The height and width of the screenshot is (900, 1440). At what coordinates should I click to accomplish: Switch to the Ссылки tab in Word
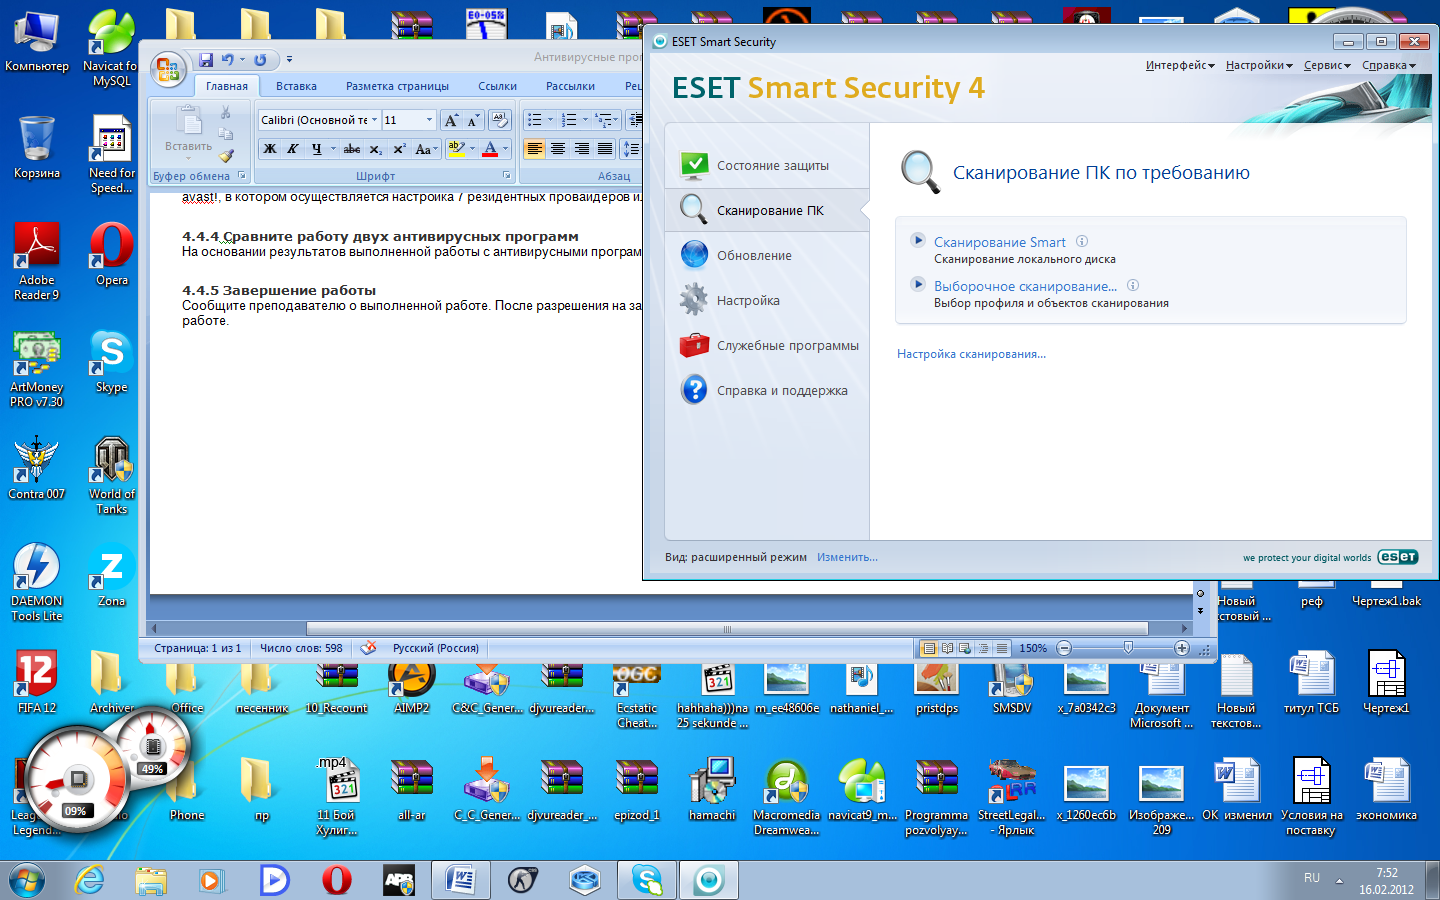[x=497, y=86]
